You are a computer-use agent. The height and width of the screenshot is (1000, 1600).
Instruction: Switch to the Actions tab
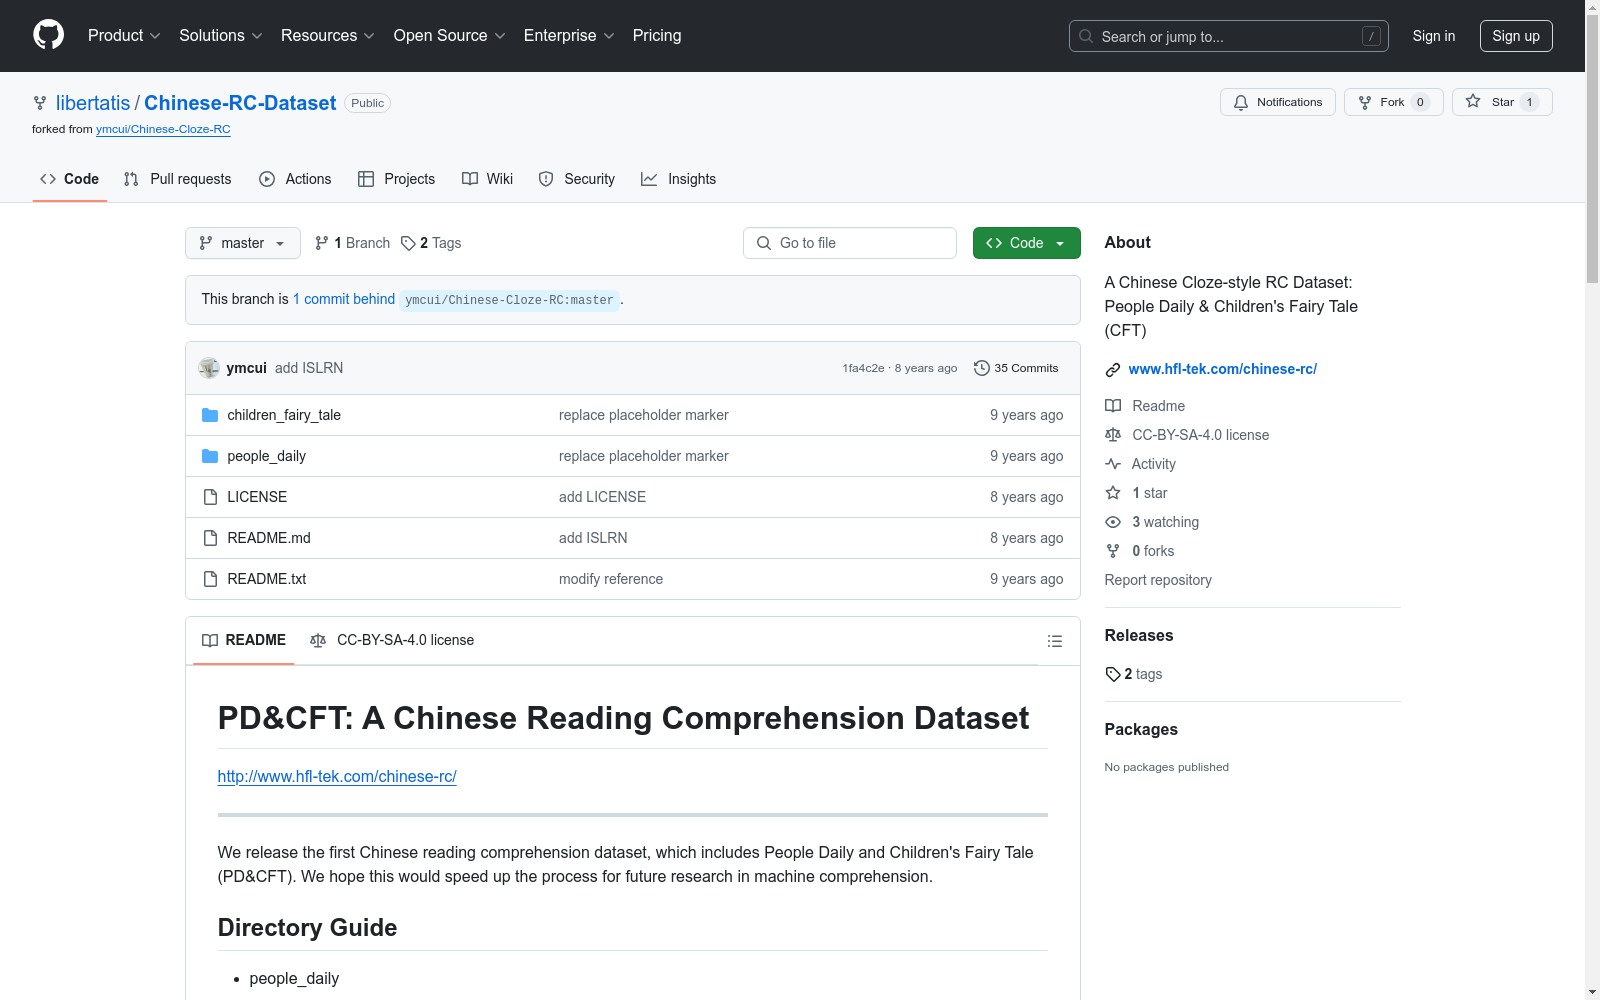(295, 179)
